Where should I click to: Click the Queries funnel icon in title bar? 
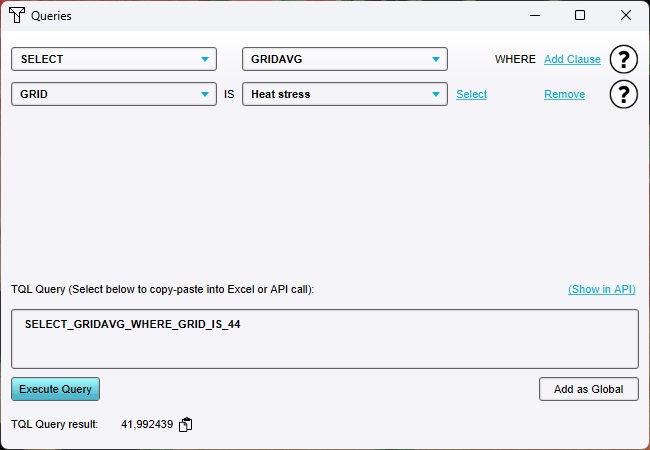click(16, 16)
